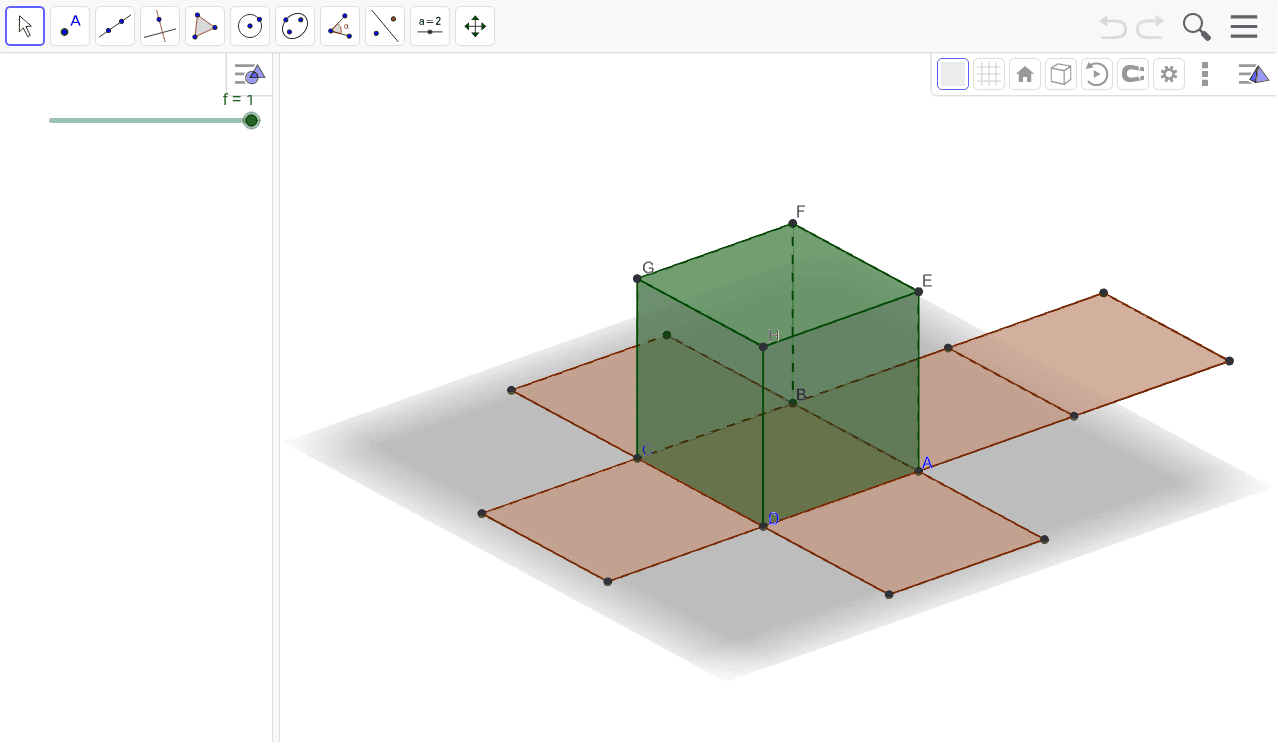Click vertex F on the green cube
The width and height of the screenshot is (1278, 744).
tap(793, 223)
